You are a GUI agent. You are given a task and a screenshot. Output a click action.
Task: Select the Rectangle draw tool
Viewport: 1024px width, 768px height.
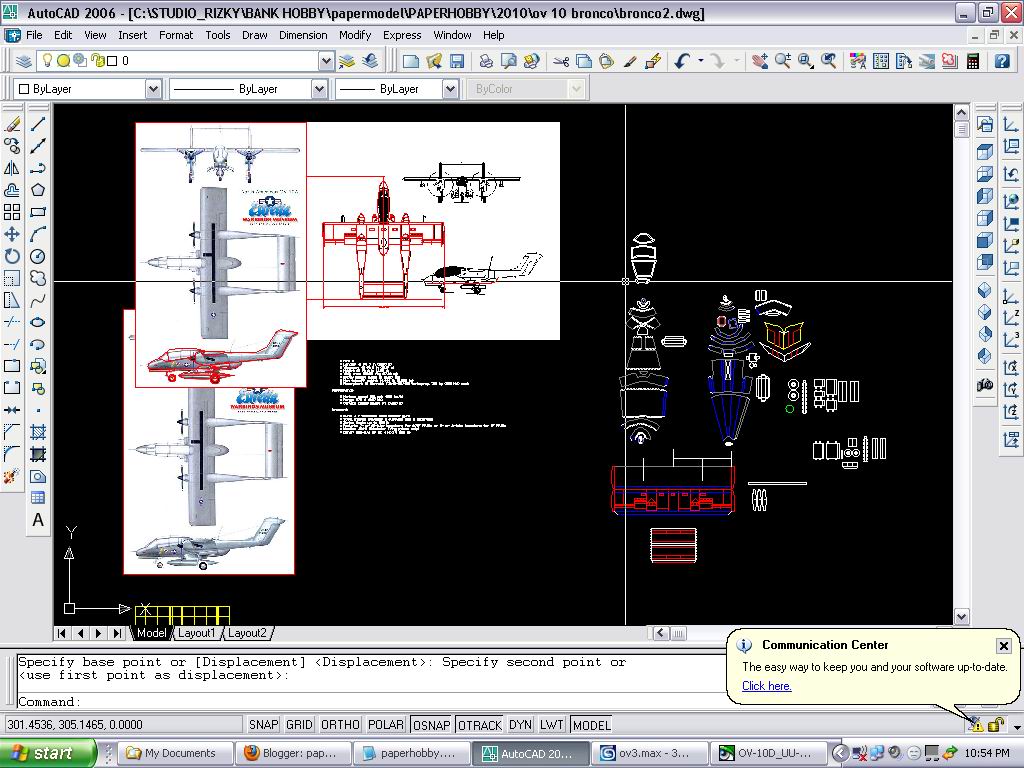pos(38,212)
